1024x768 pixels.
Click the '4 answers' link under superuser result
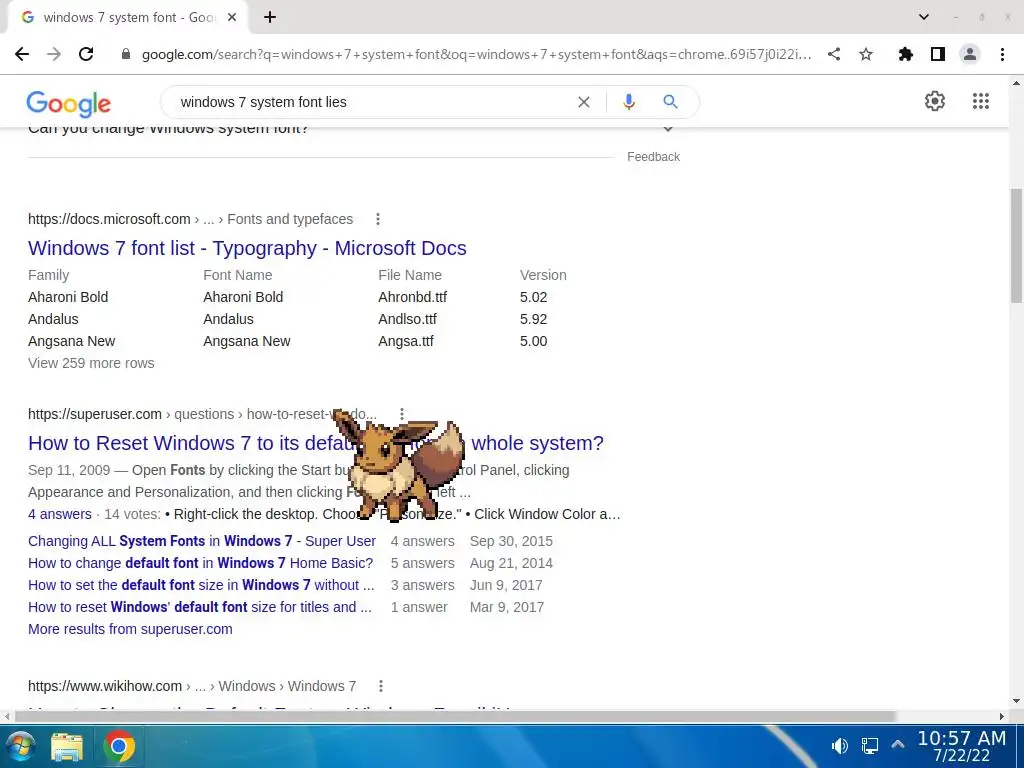point(60,514)
